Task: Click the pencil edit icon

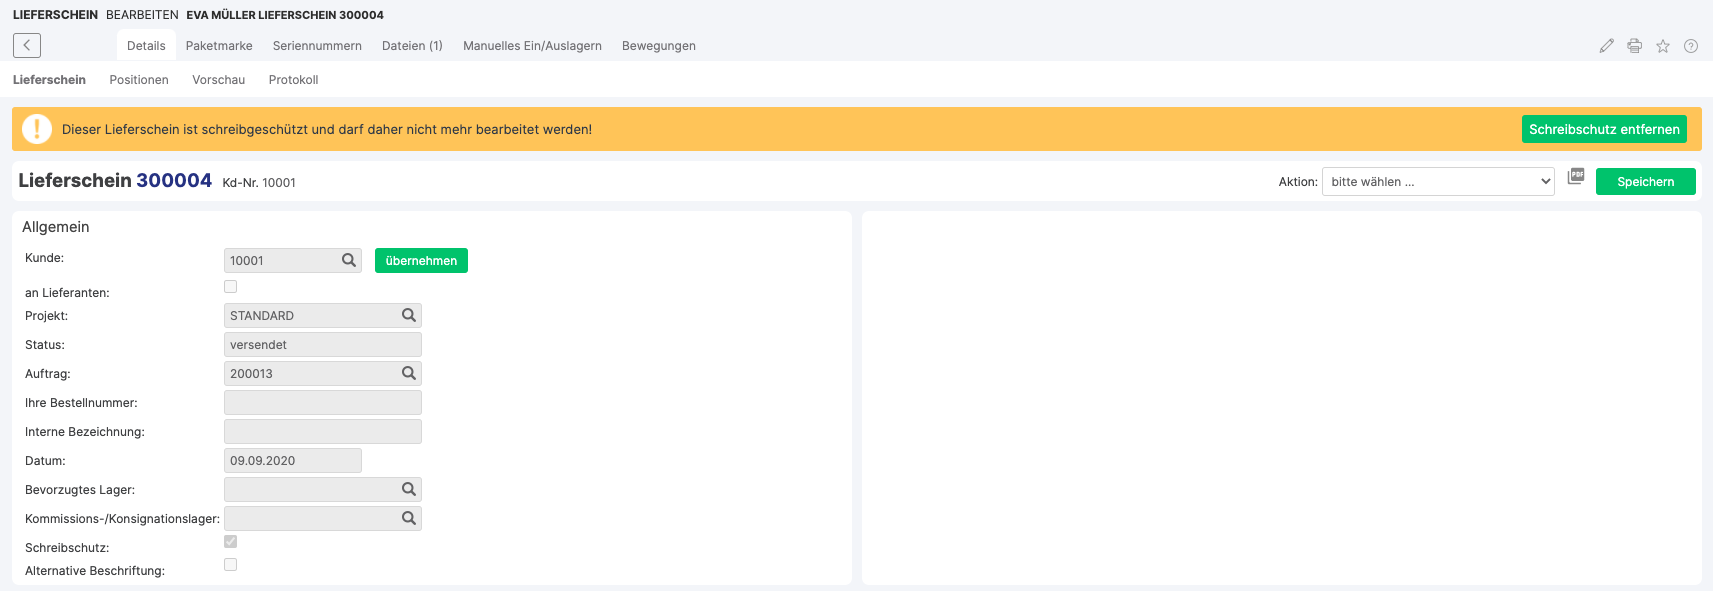Action: (1606, 46)
